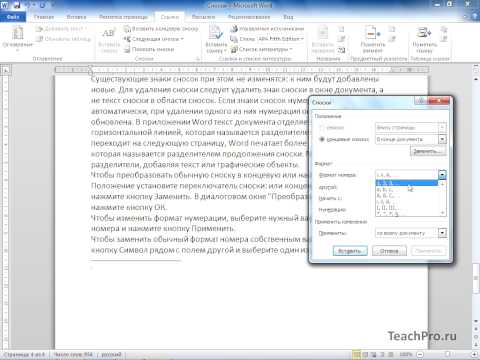
Task: Open the Следующая сноска dropdown
Action: [x=154, y=39]
